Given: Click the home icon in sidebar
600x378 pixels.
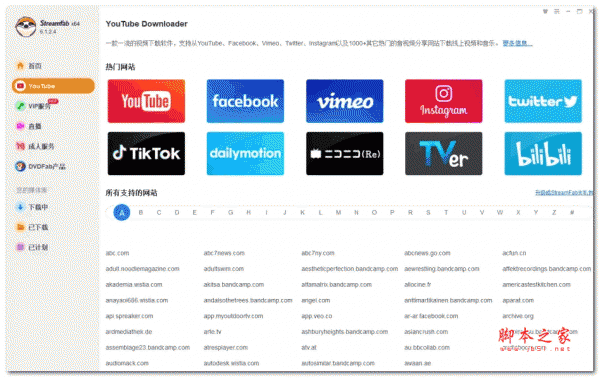Looking at the screenshot, I should pyautogui.click(x=20, y=66).
